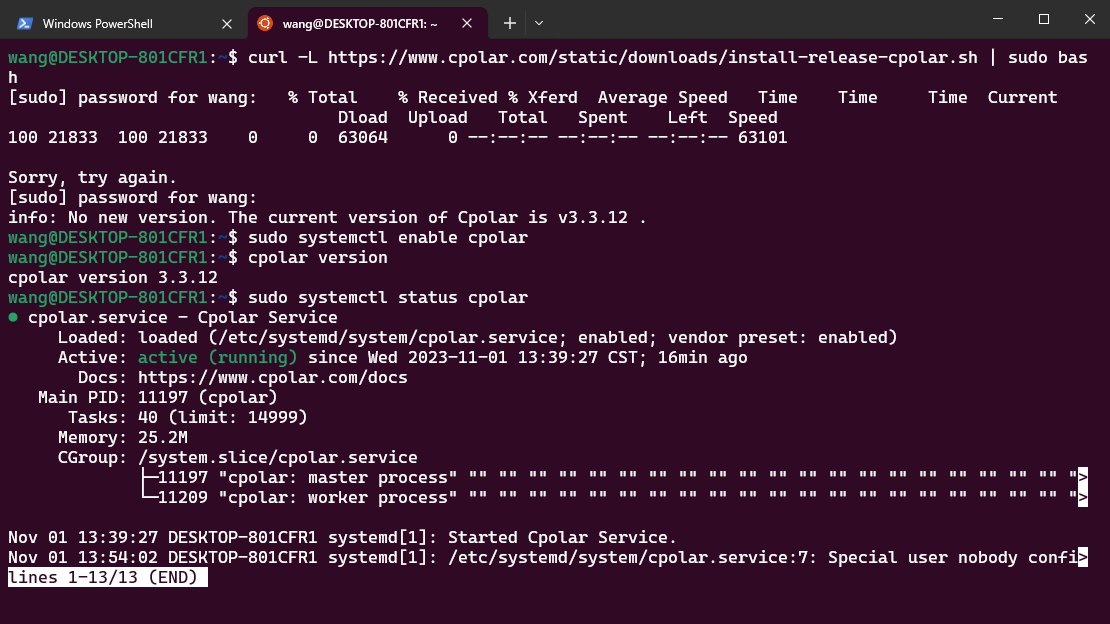This screenshot has height=624, width=1110.
Task: Close the Windows PowerShell tab
Action: point(227,23)
